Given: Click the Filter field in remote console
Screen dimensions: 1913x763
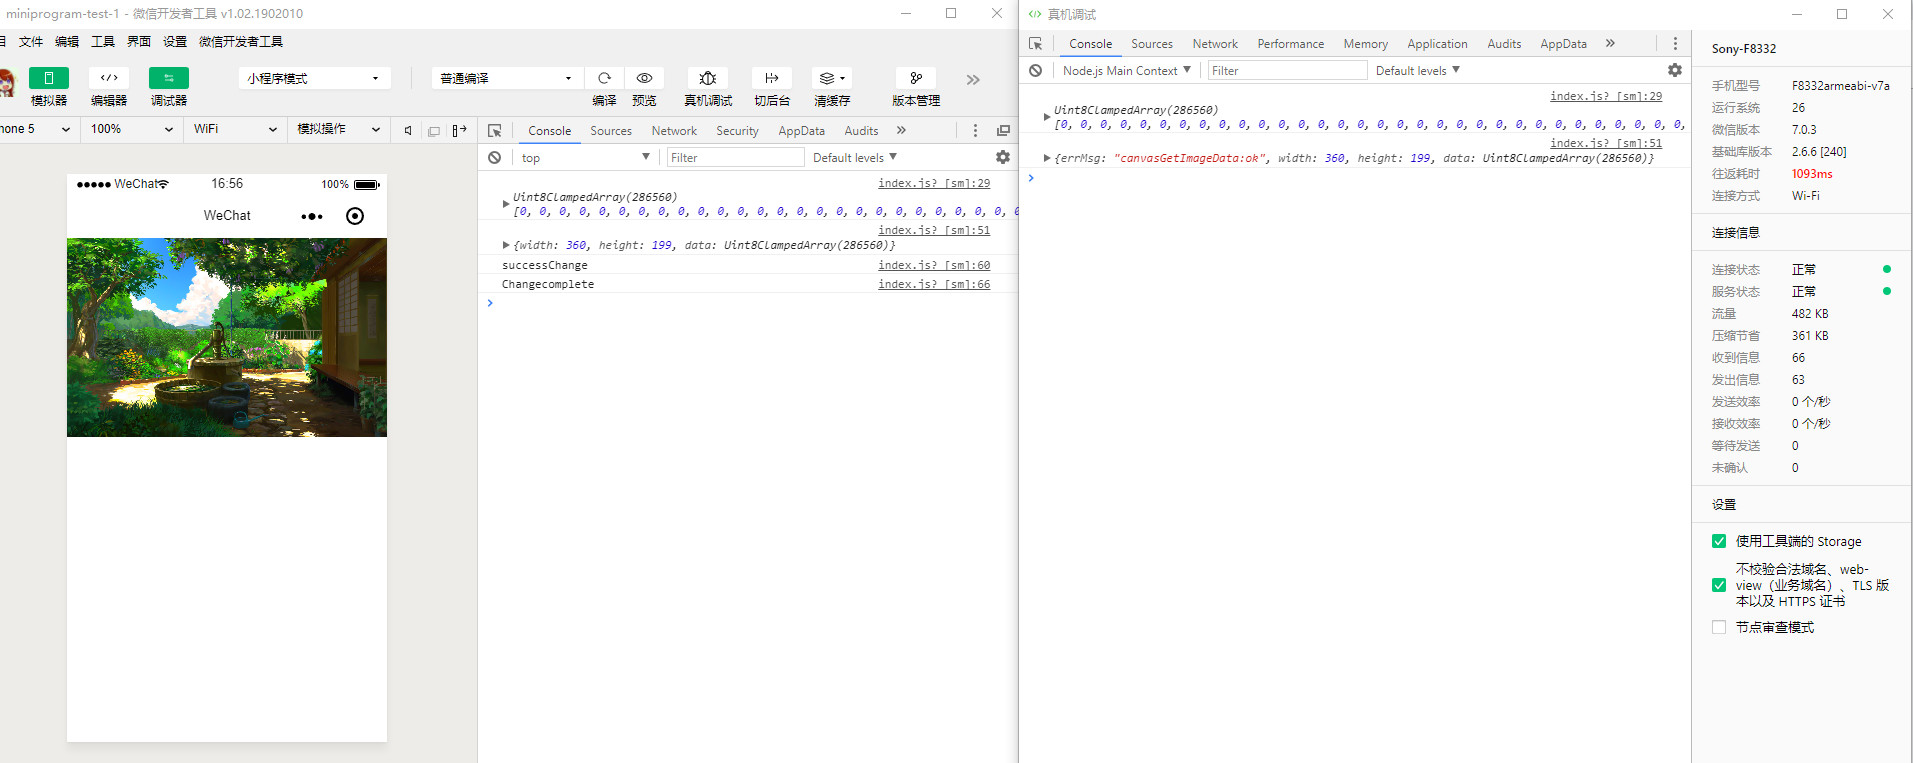Looking at the screenshot, I should click(x=1287, y=71).
